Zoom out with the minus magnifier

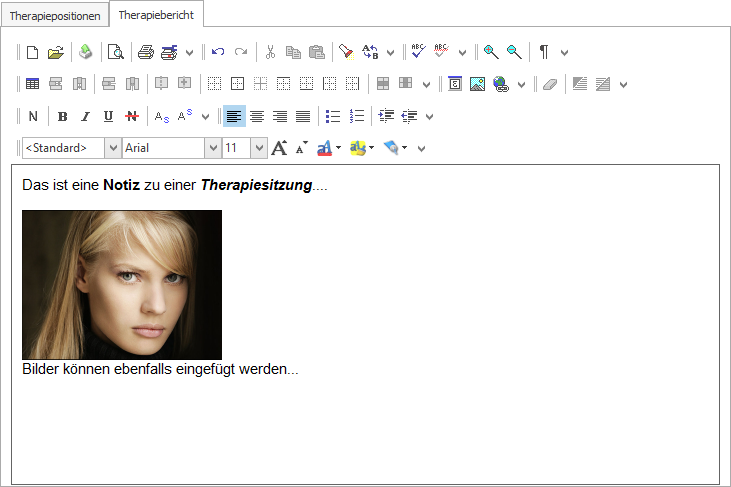point(514,52)
